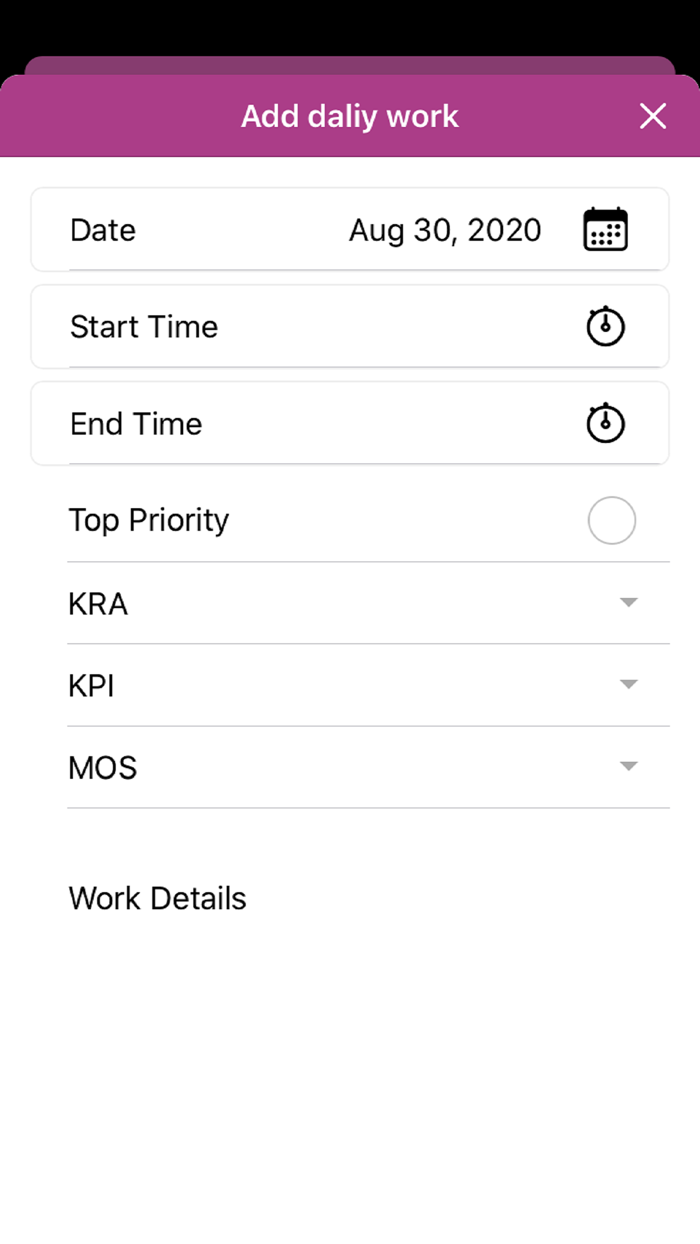This screenshot has height=1244, width=700.
Task: Focus the Work Details field
Action: (157, 898)
